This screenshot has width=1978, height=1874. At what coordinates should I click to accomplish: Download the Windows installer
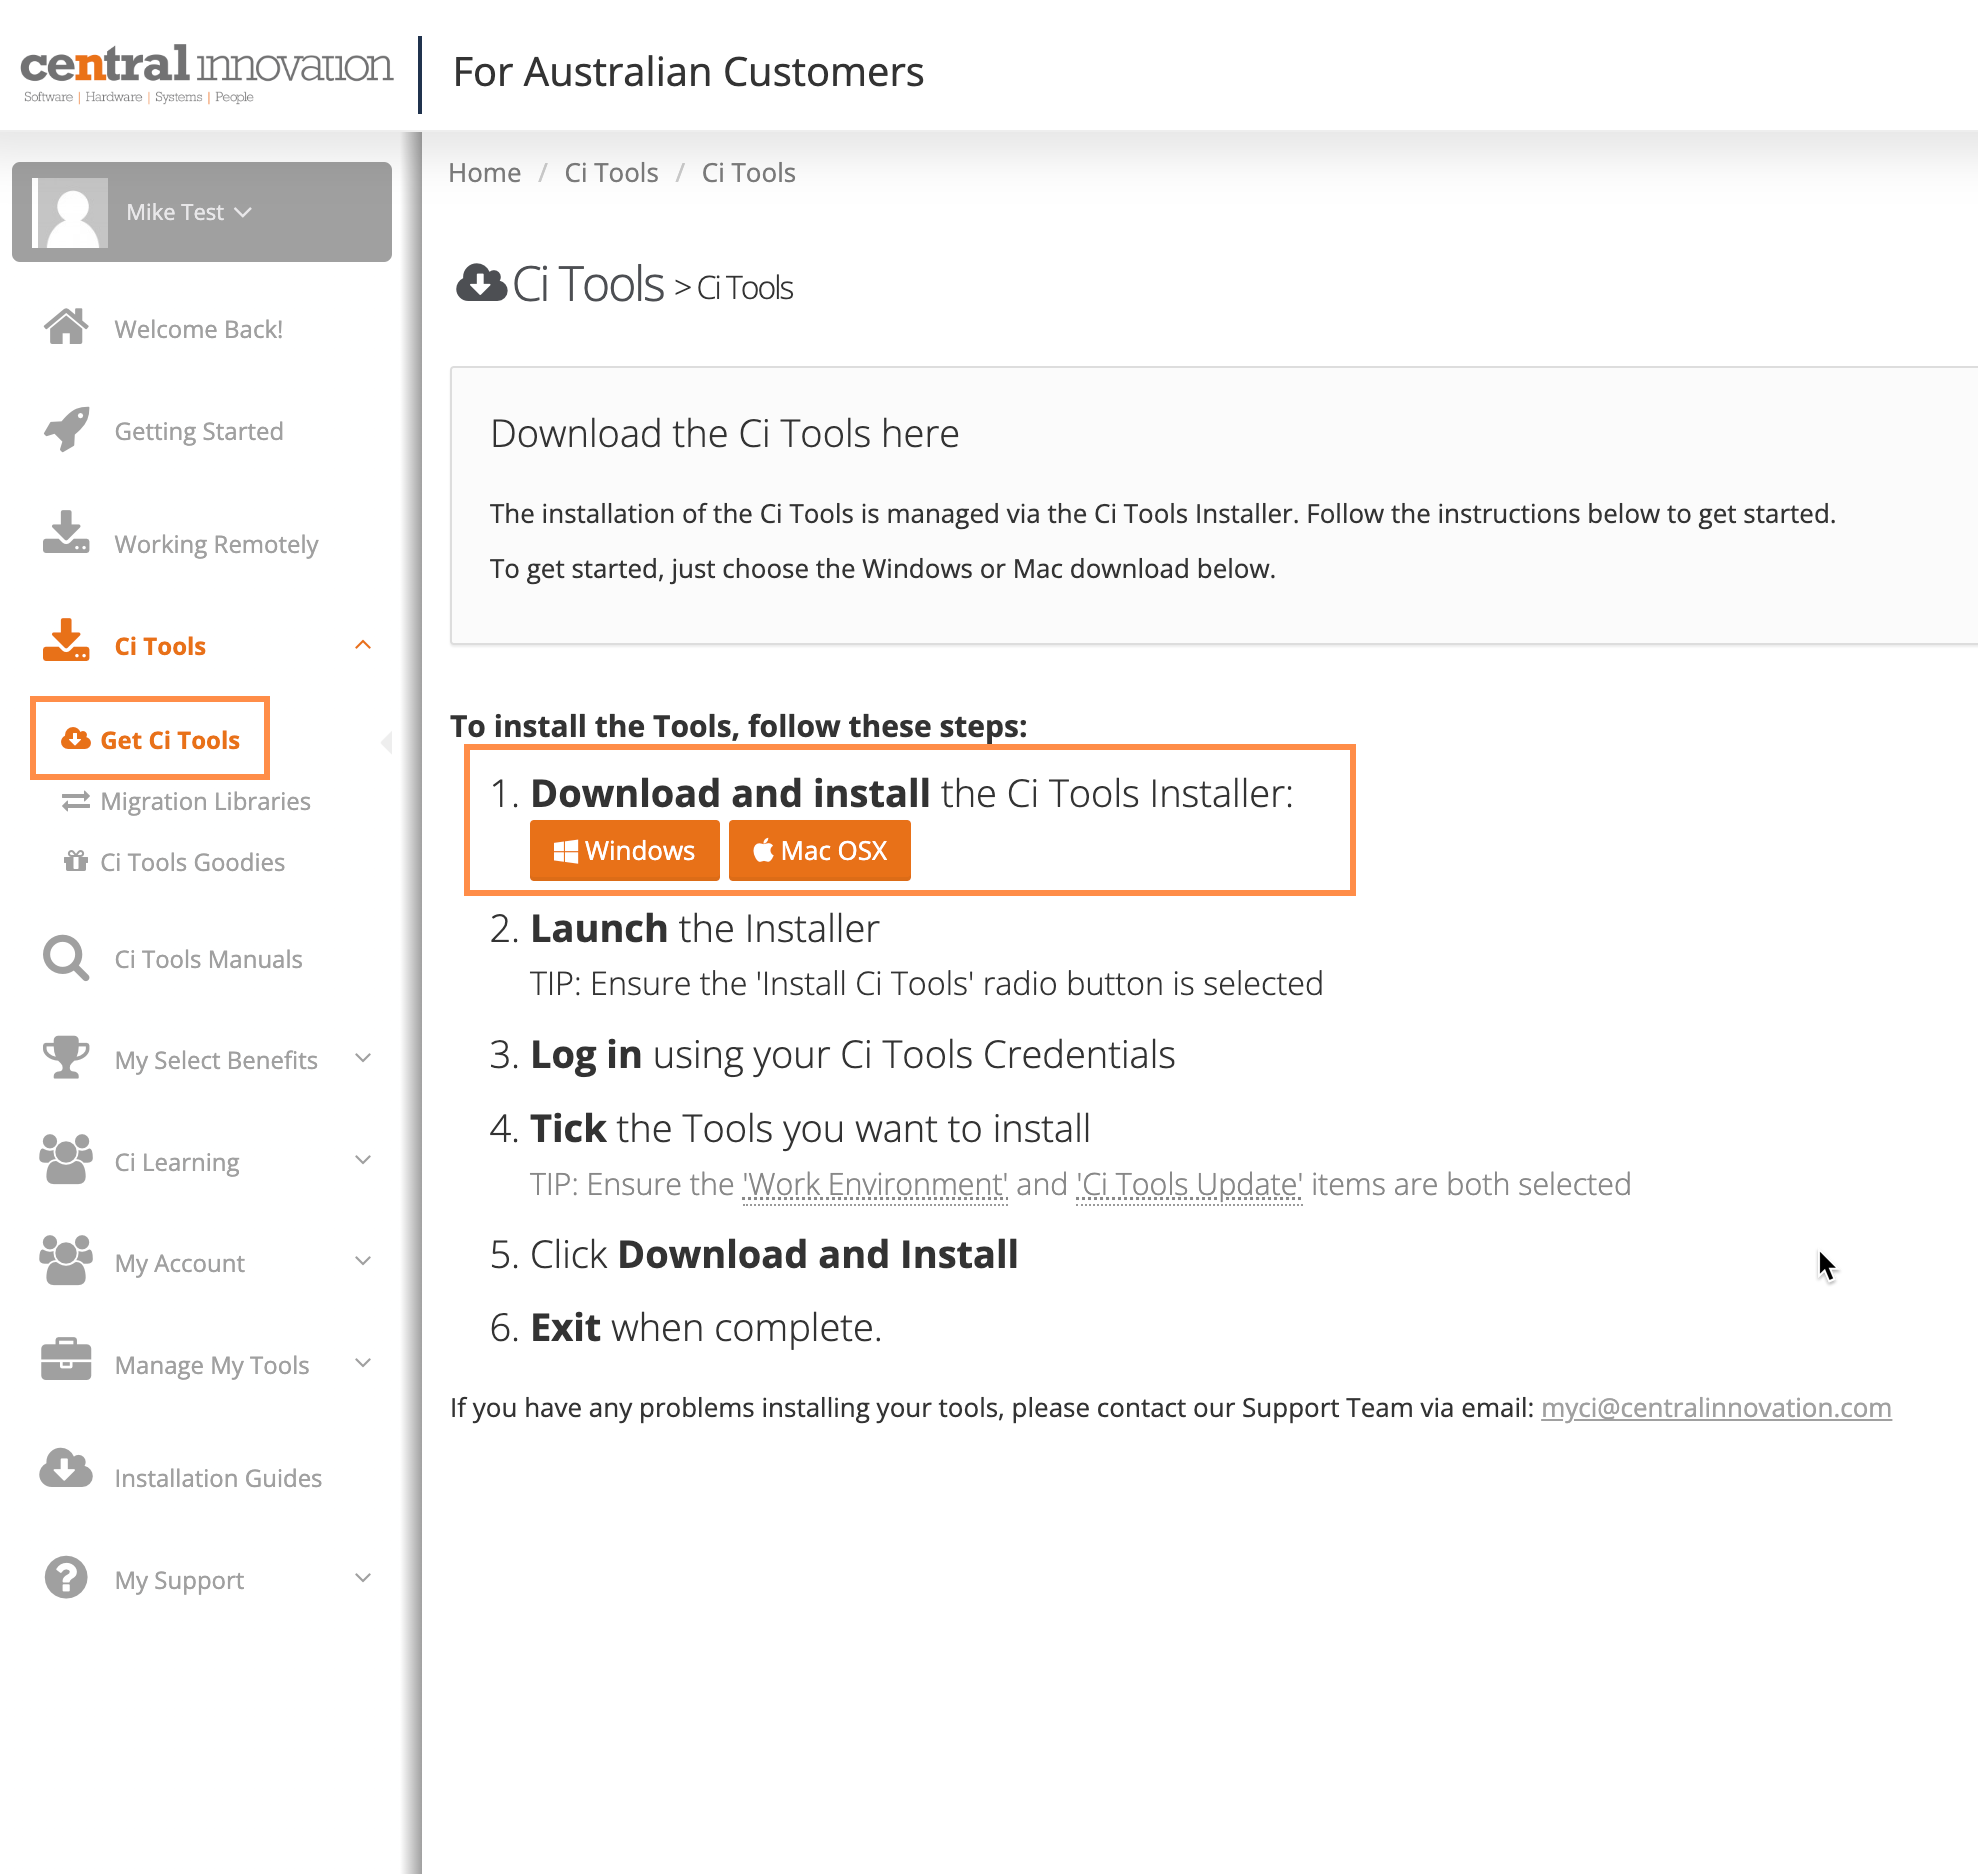pyautogui.click(x=624, y=850)
